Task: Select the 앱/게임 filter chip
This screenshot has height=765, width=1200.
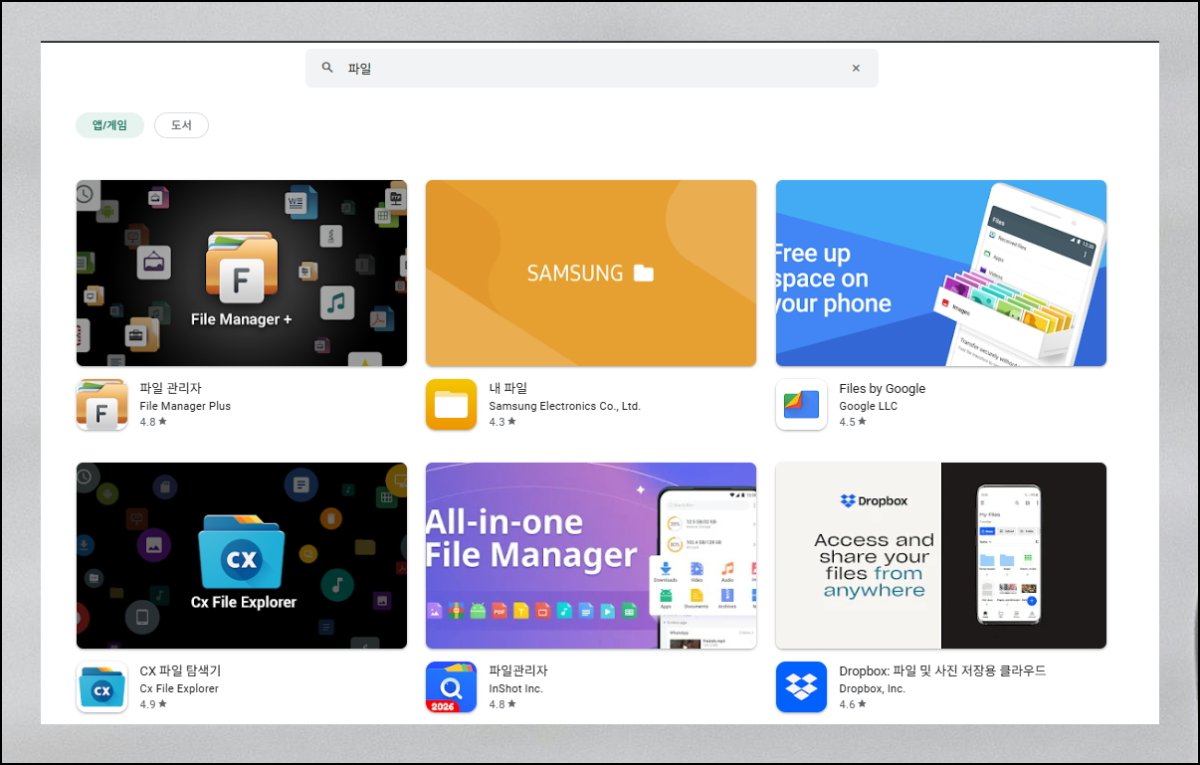Action: (x=110, y=125)
